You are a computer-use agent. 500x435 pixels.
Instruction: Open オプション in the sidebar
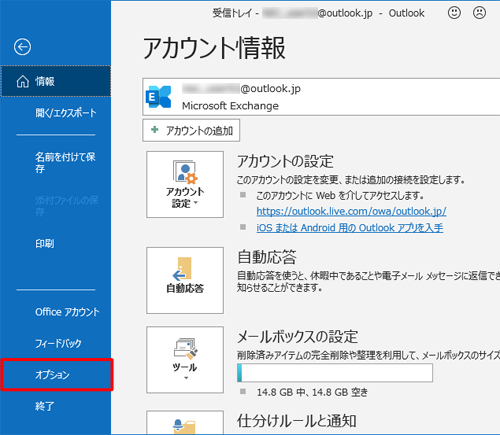(57, 375)
